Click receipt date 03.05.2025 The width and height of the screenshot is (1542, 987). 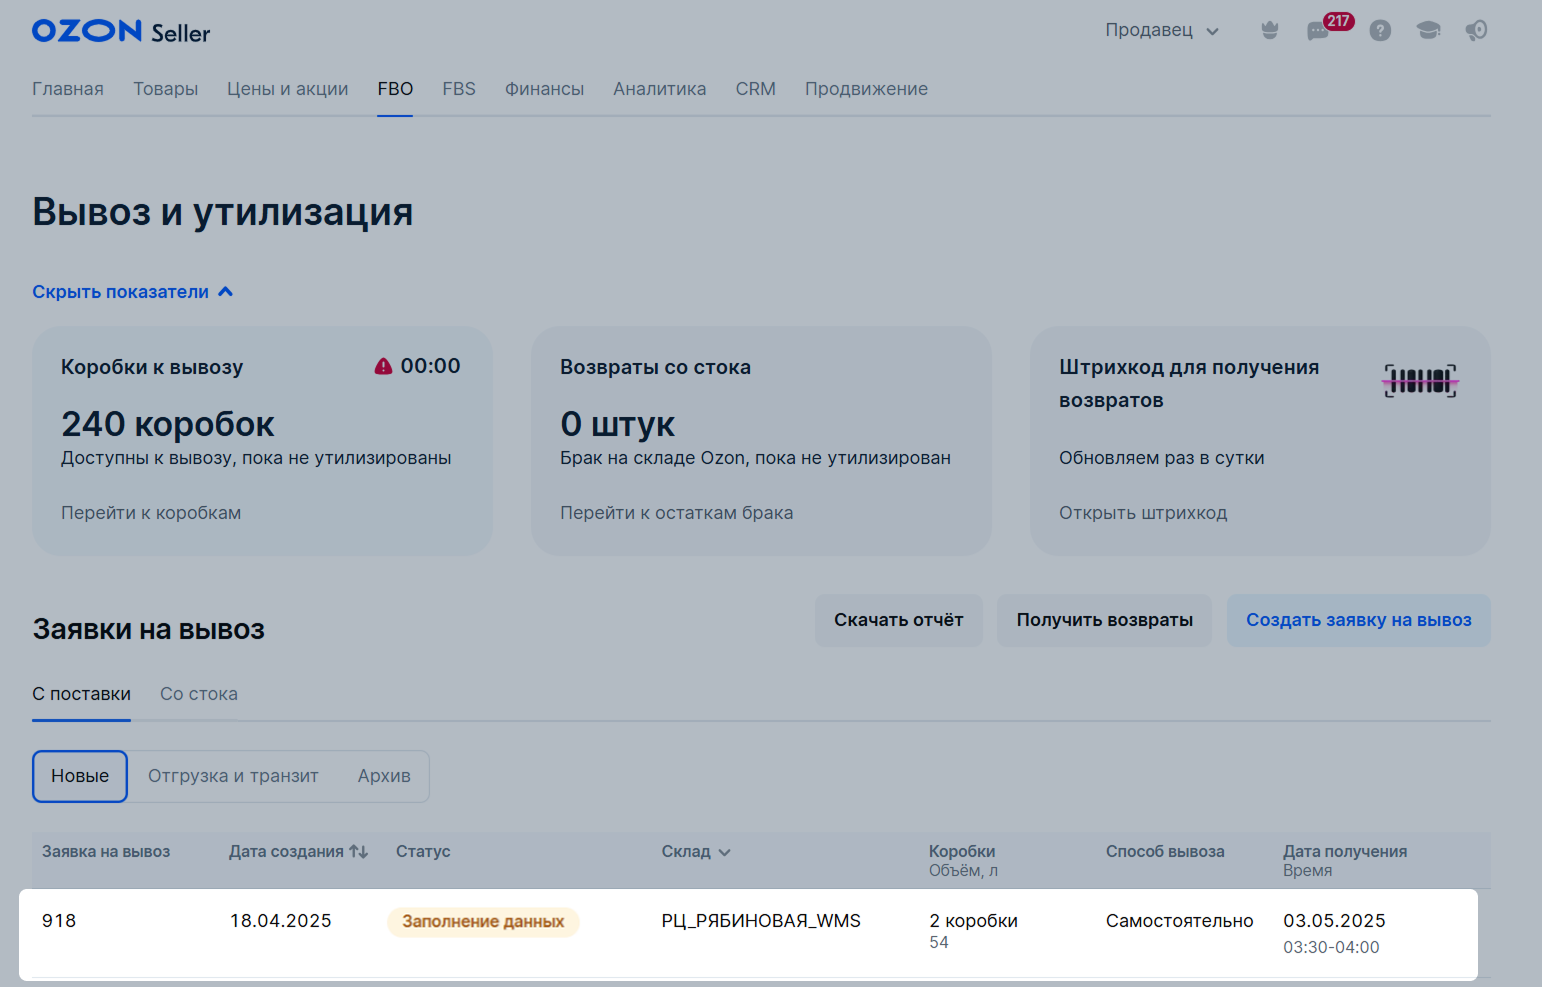[x=1334, y=921]
